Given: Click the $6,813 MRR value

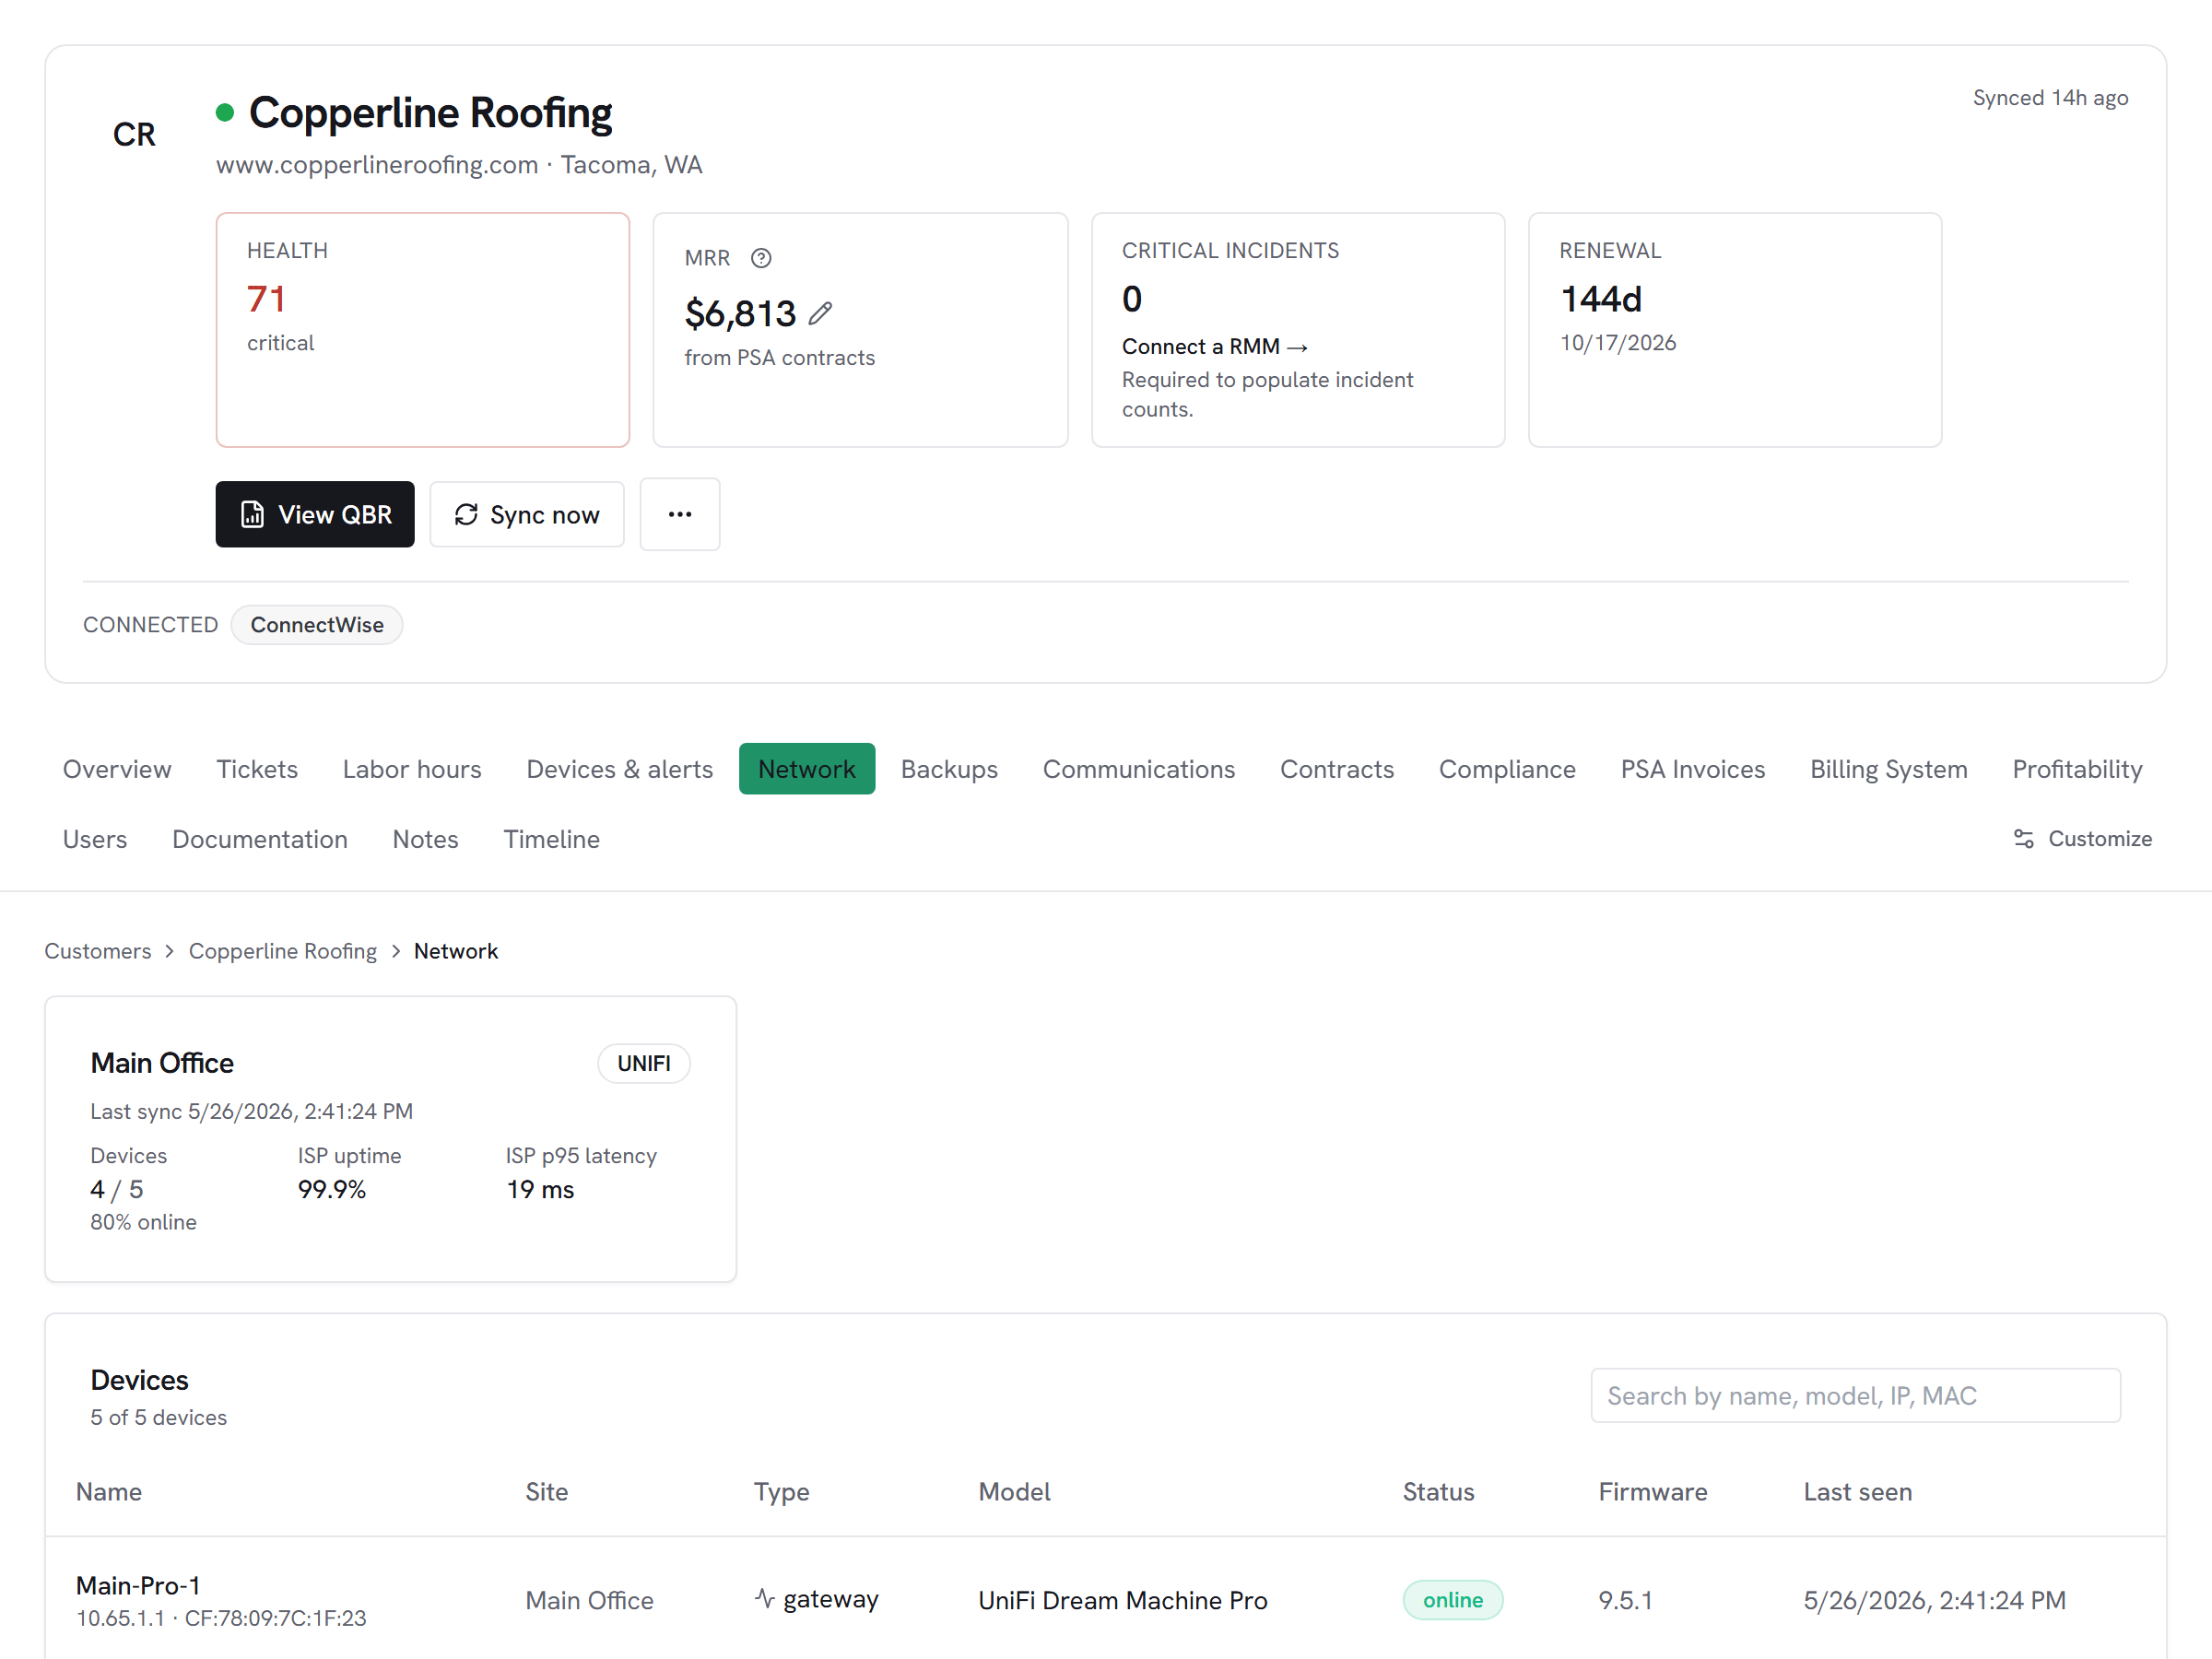Looking at the screenshot, I should [x=740, y=314].
